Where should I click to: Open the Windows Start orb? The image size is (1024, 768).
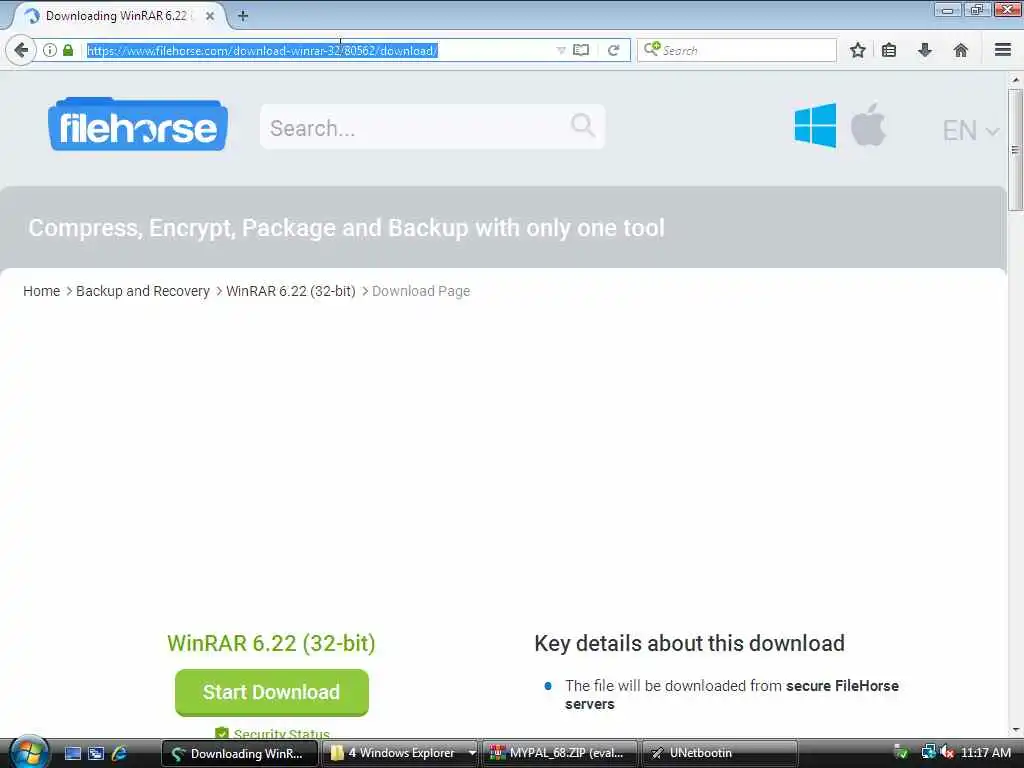[29, 752]
